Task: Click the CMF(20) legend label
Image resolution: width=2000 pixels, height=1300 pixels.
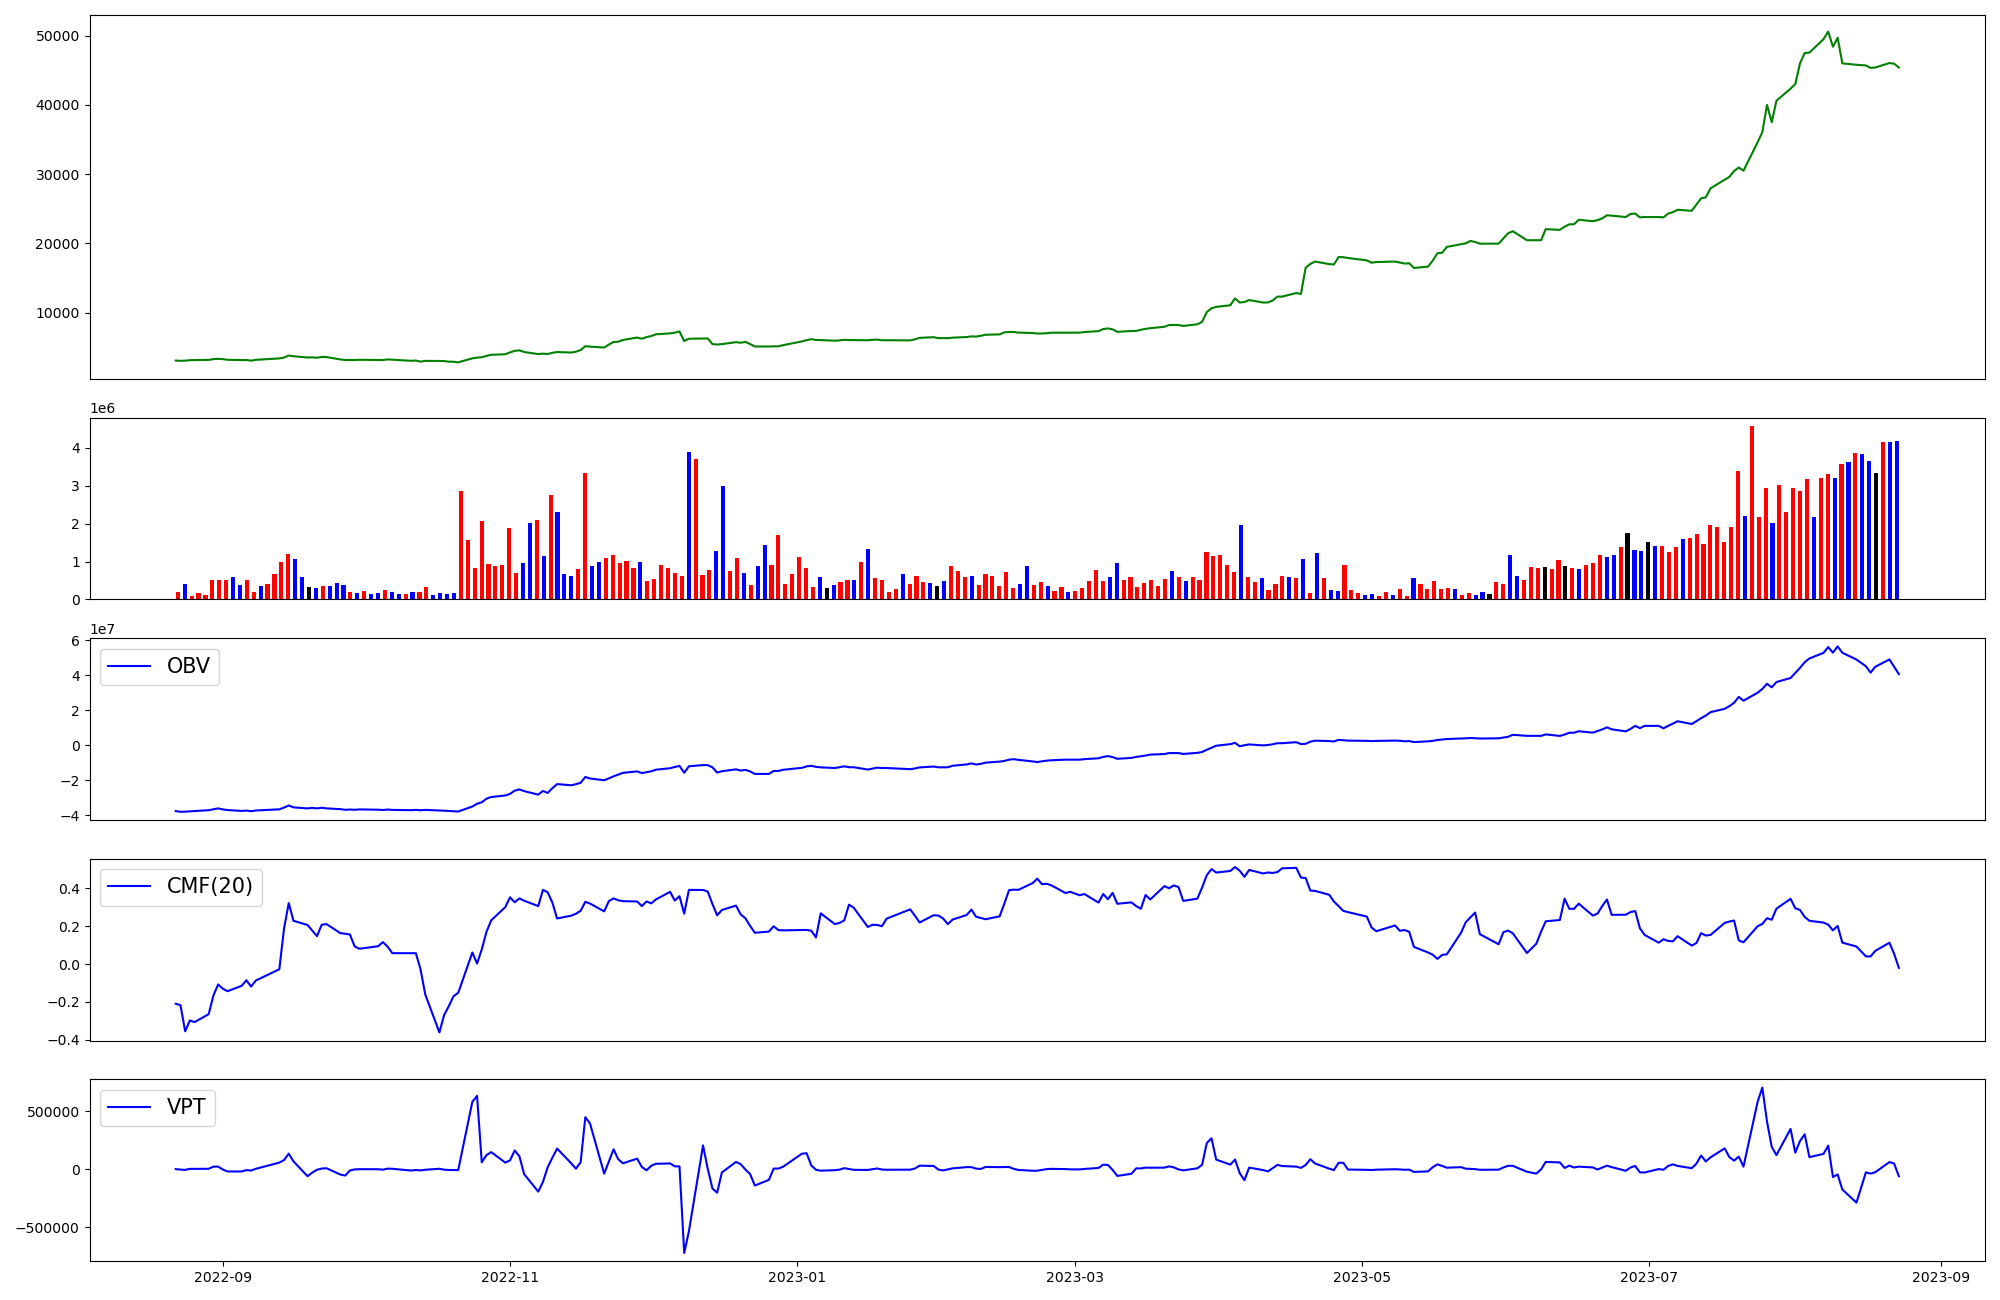Action: point(209,887)
